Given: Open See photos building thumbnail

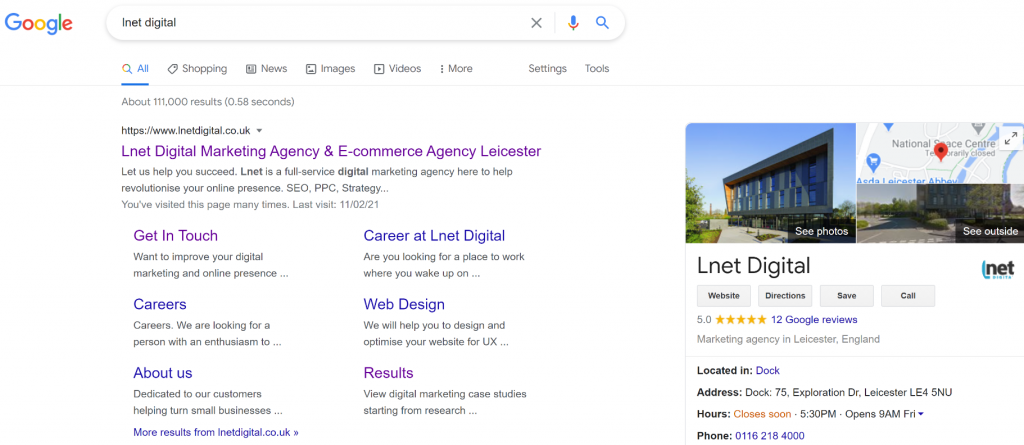Looking at the screenshot, I should pos(771,183).
